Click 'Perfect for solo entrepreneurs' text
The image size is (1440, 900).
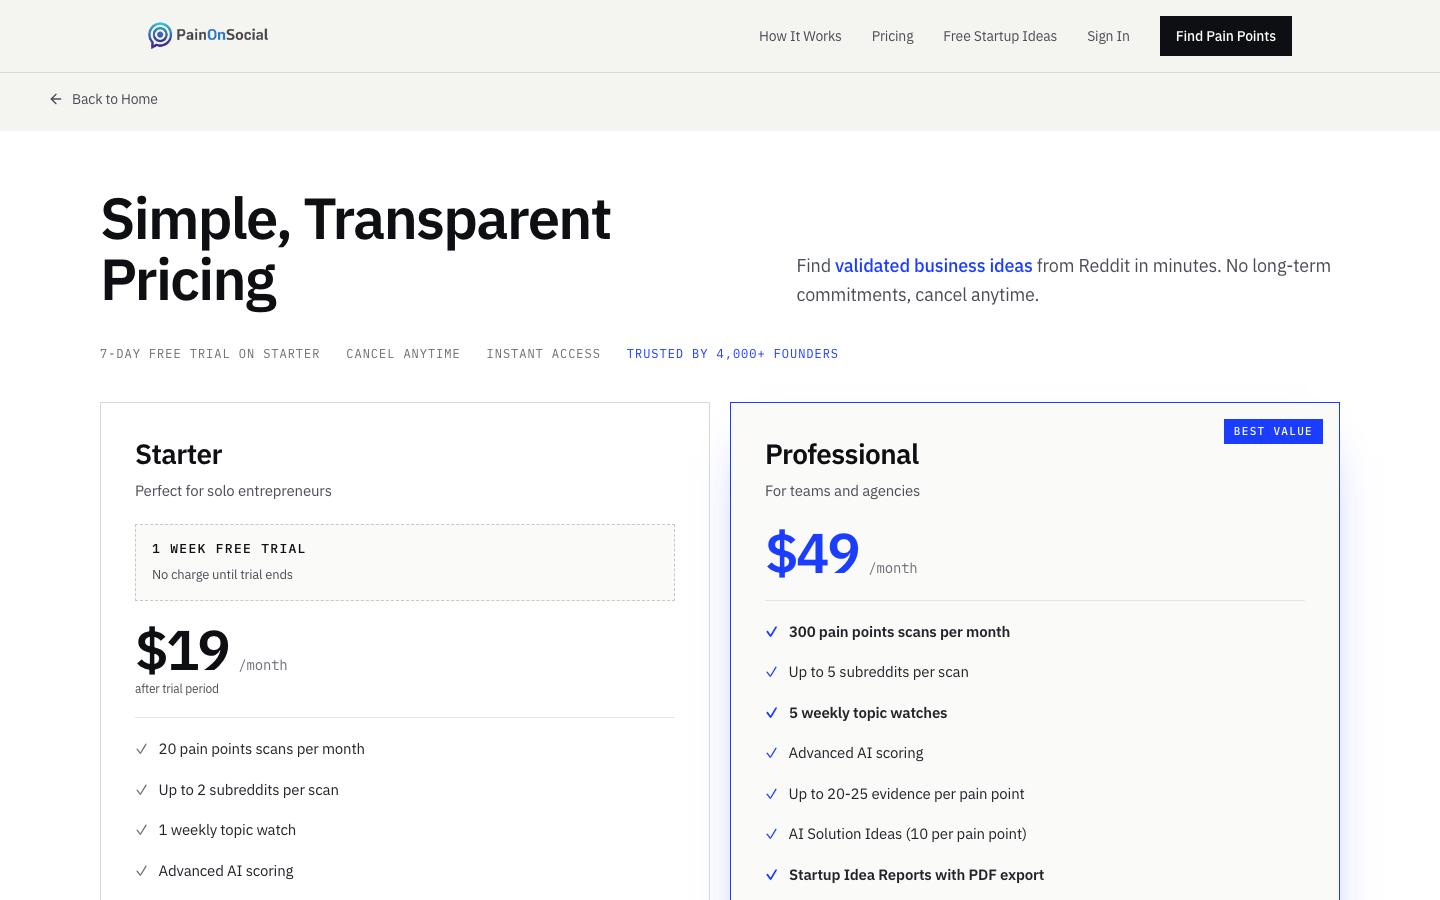click(233, 491)
